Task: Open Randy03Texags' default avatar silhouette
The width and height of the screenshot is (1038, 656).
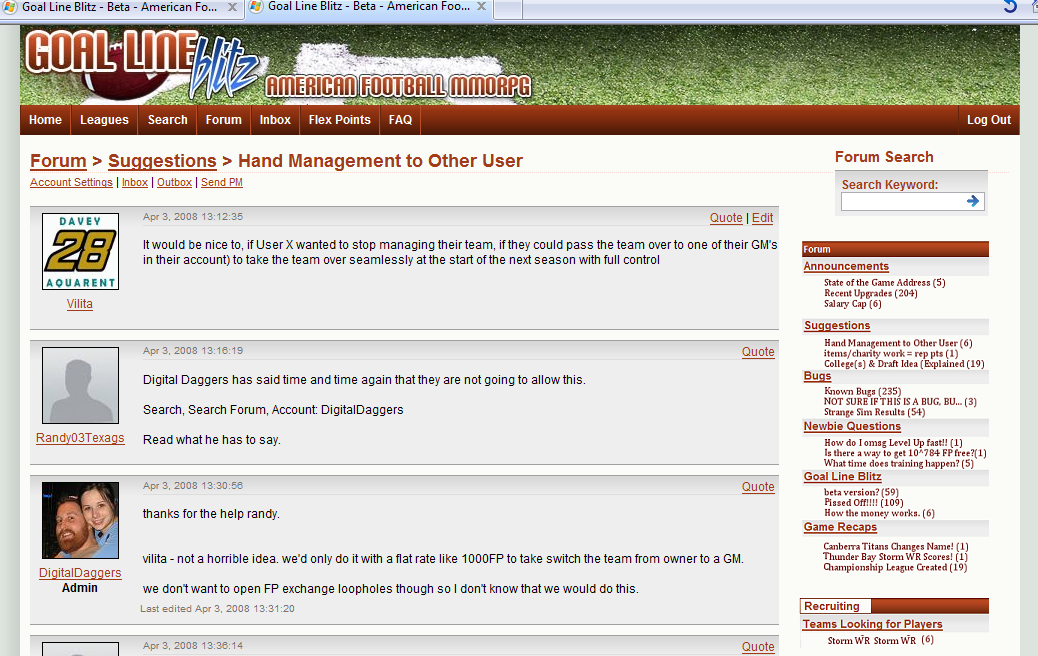Action: 80,385
